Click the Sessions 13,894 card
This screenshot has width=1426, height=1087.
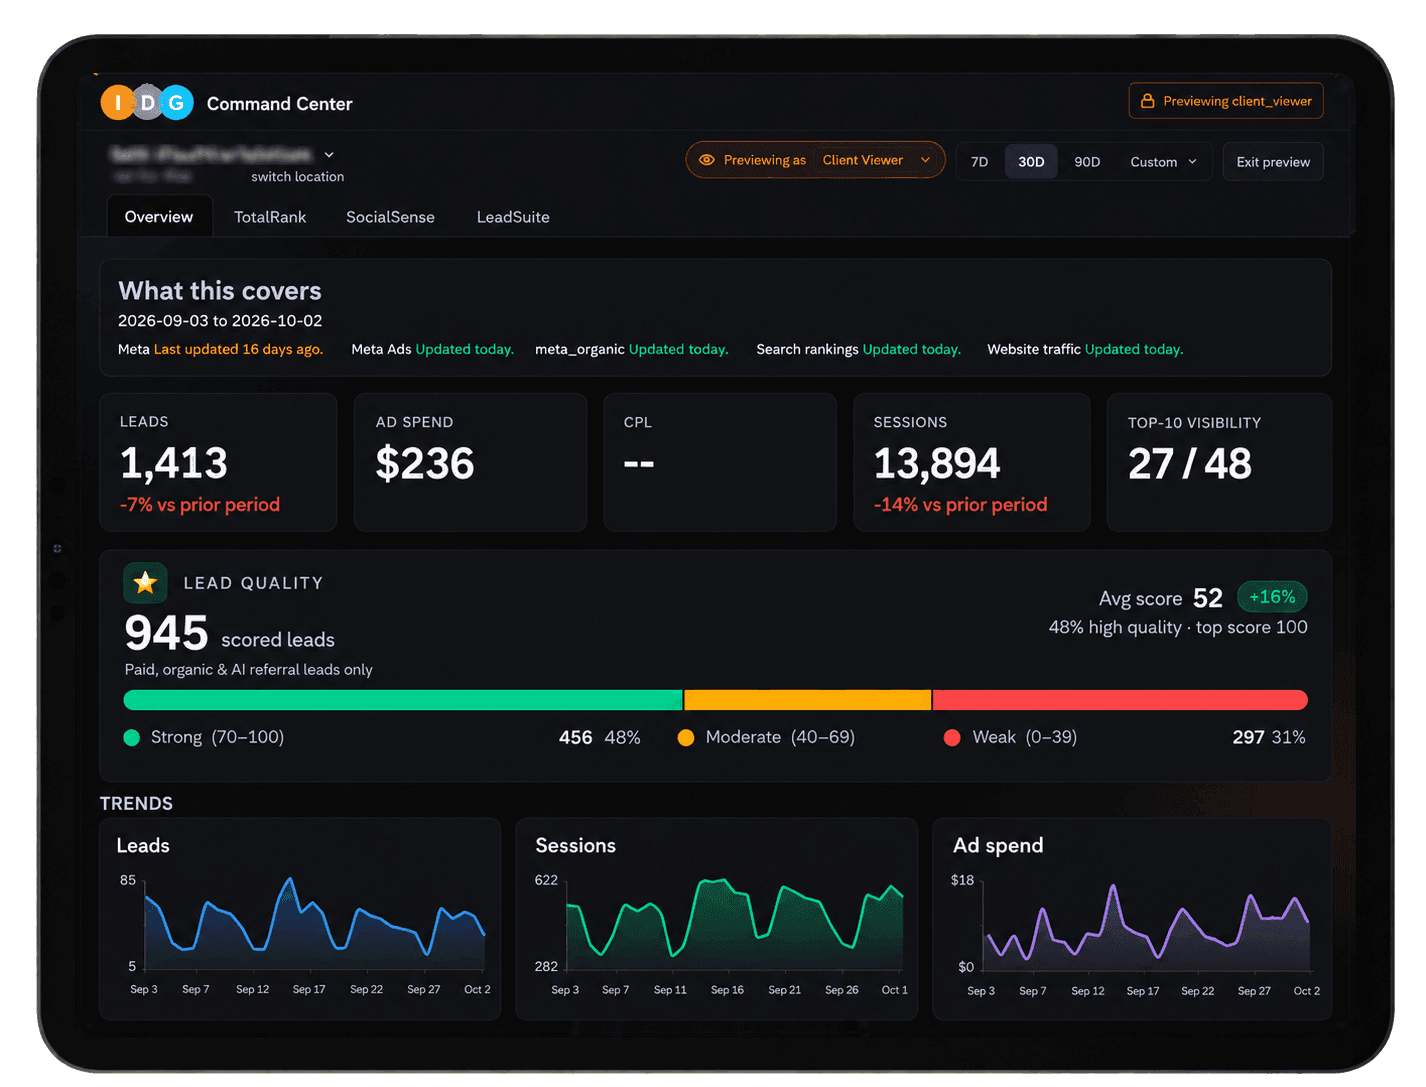(972, 462)
